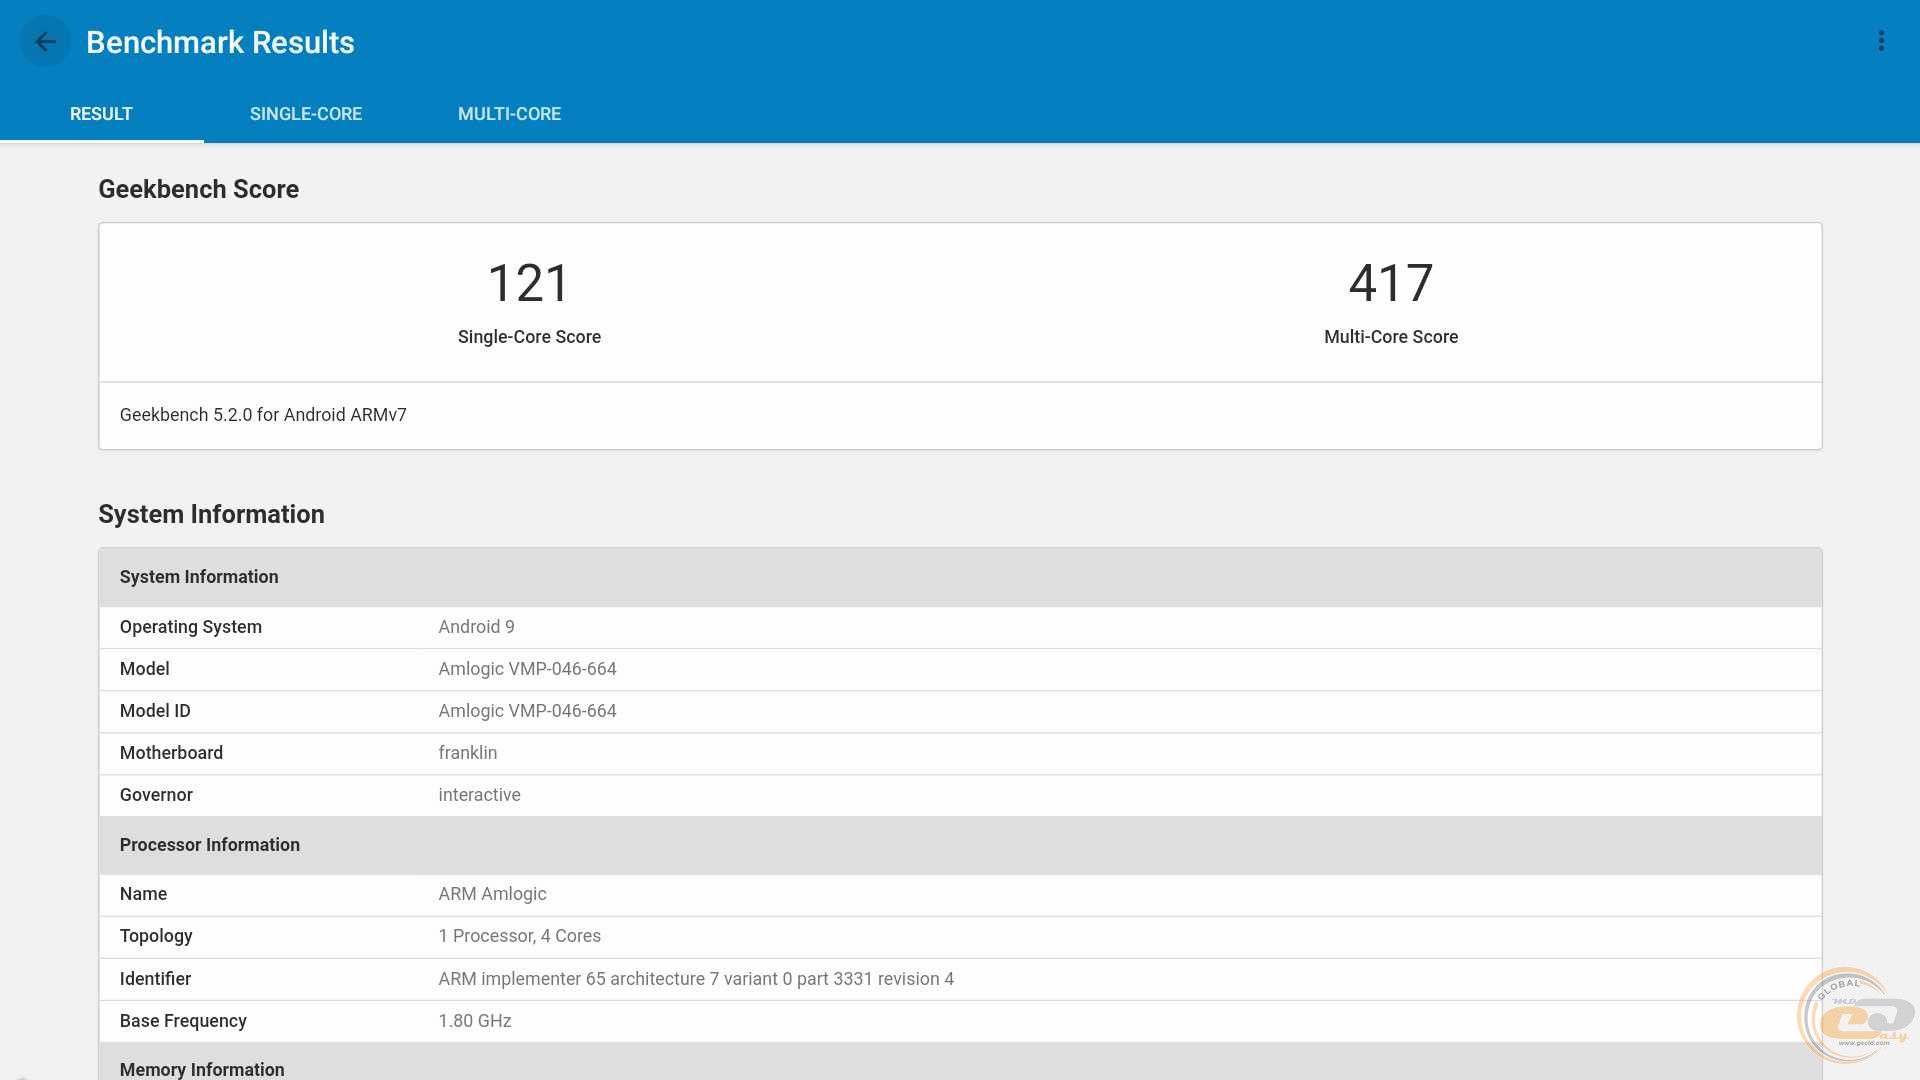The width and height of the screenshot is (1920, 1080).
Task: Switch to the SINGLE-CORE tab
Action: click(x=306, y=114)
